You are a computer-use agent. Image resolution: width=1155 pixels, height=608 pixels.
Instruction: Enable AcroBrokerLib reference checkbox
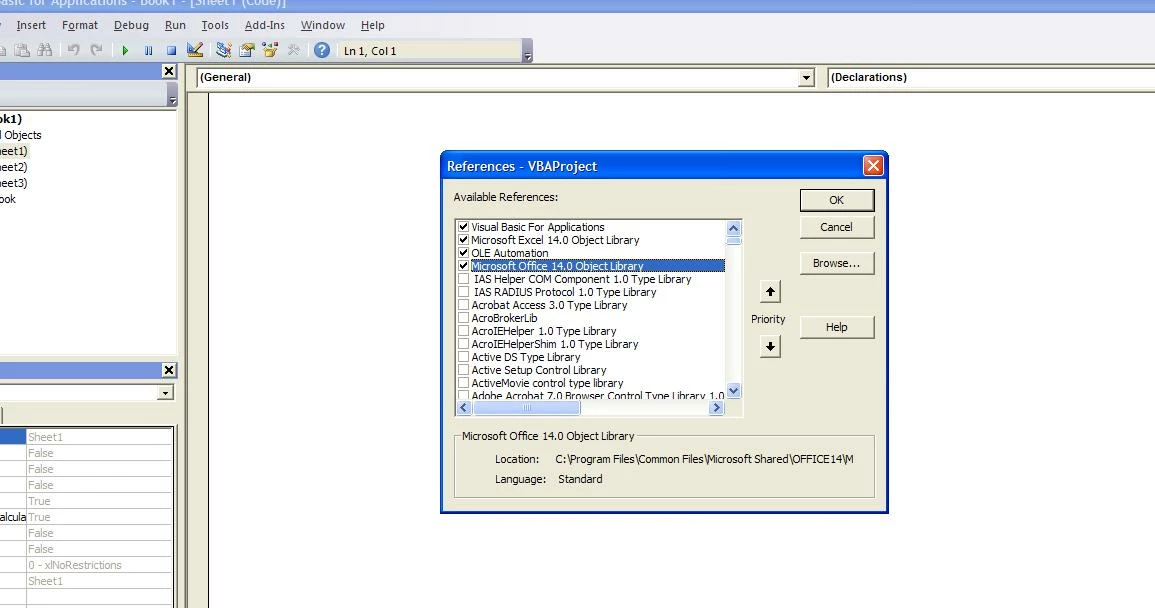click(x=463, y=318)
